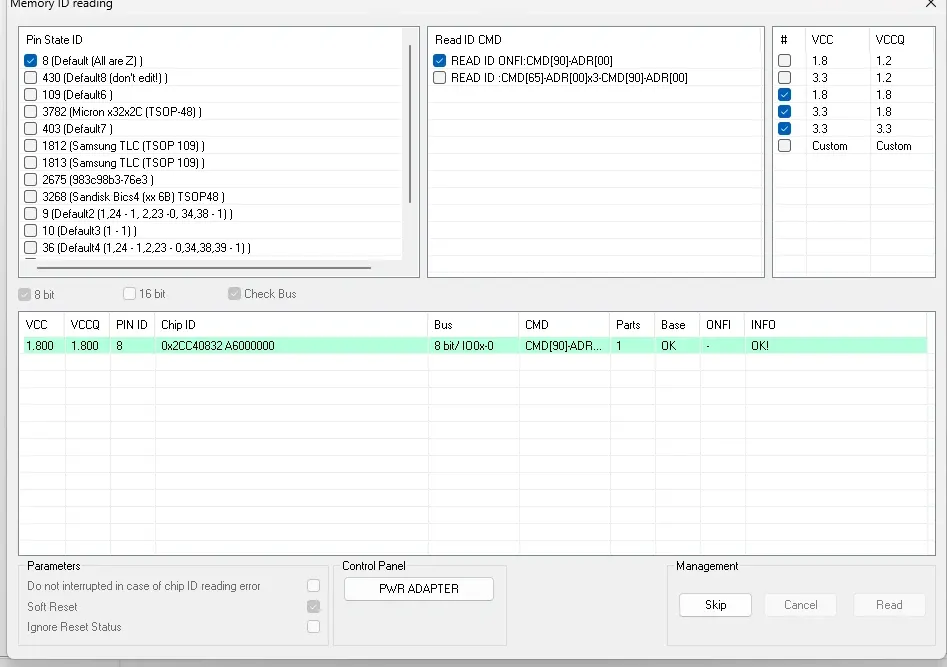Check the 1812 Samsung TLC pin state
Viewport: 947px width, 667px height.
click(x=31, y=146)
